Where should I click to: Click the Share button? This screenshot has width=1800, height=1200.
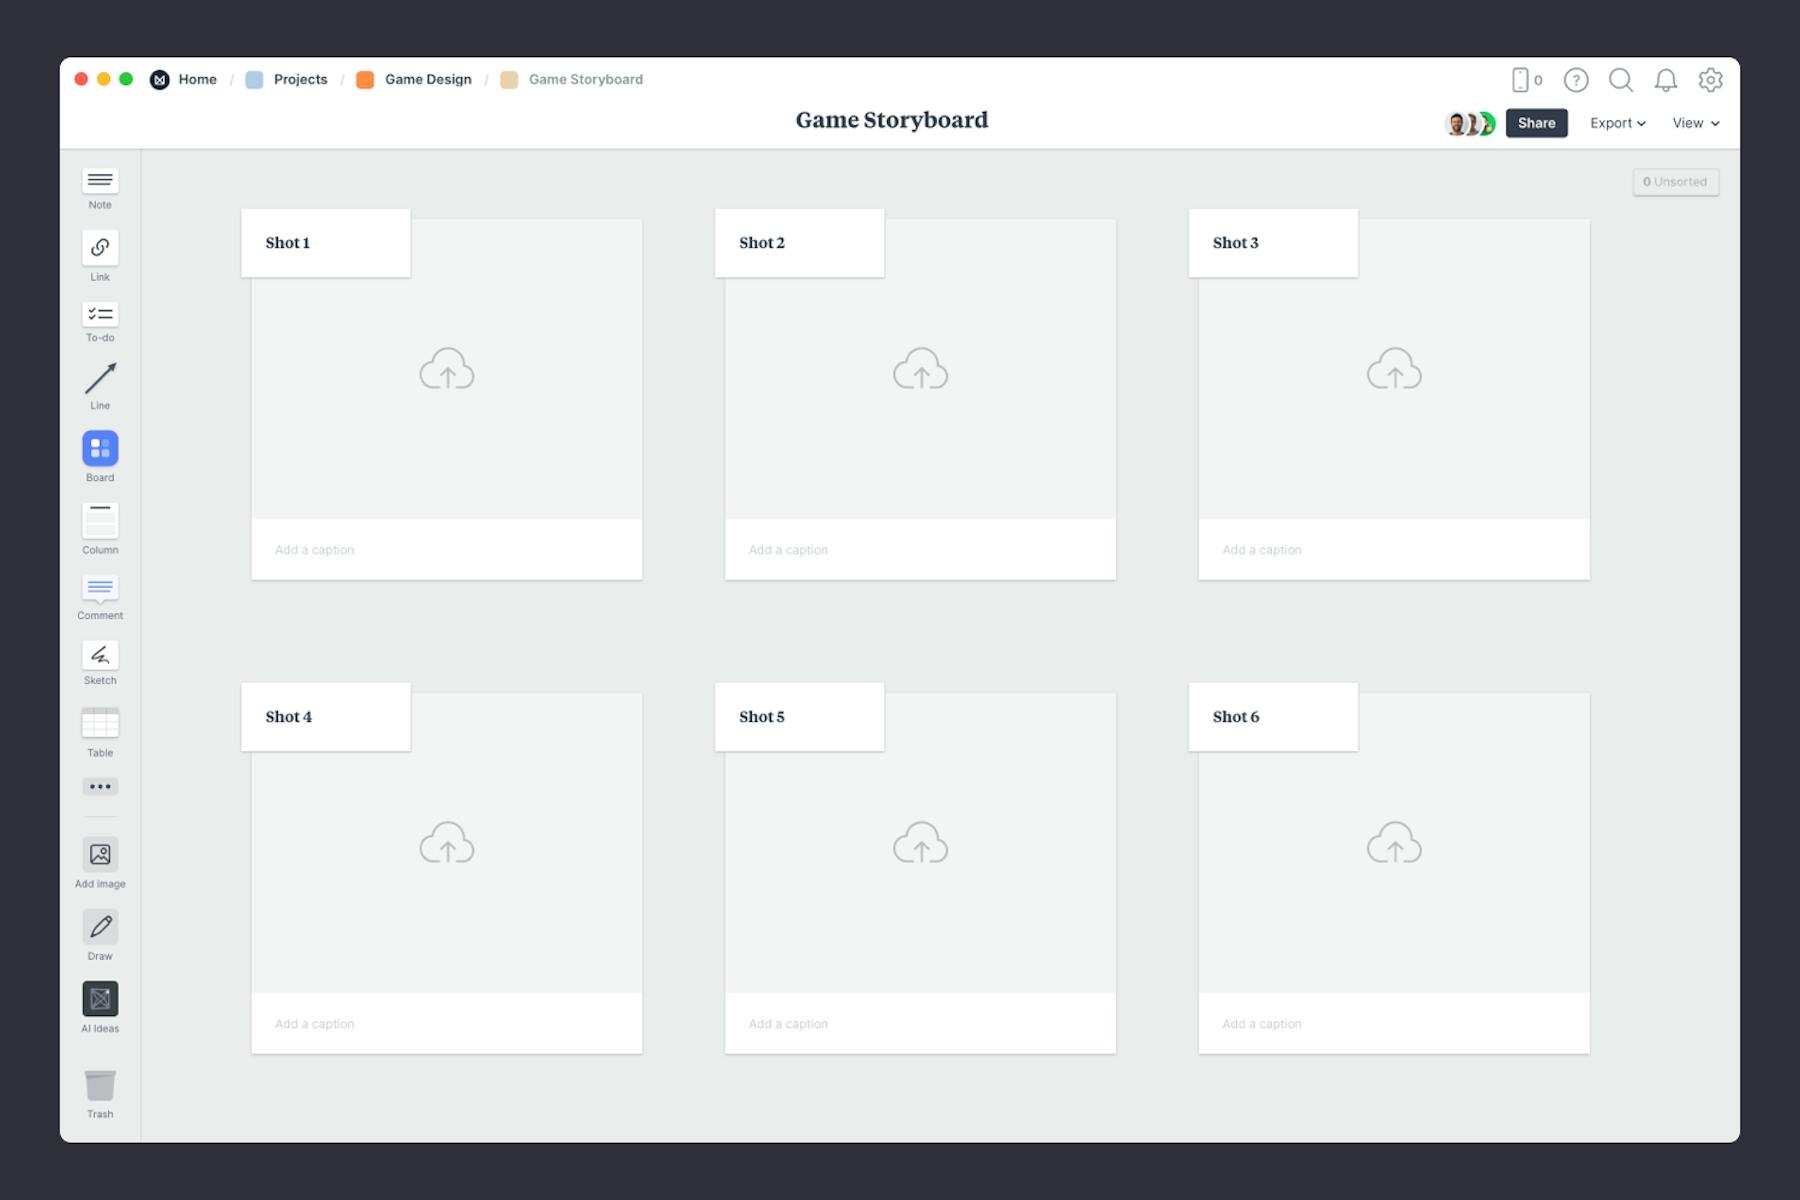click(x=1537, y=122)
